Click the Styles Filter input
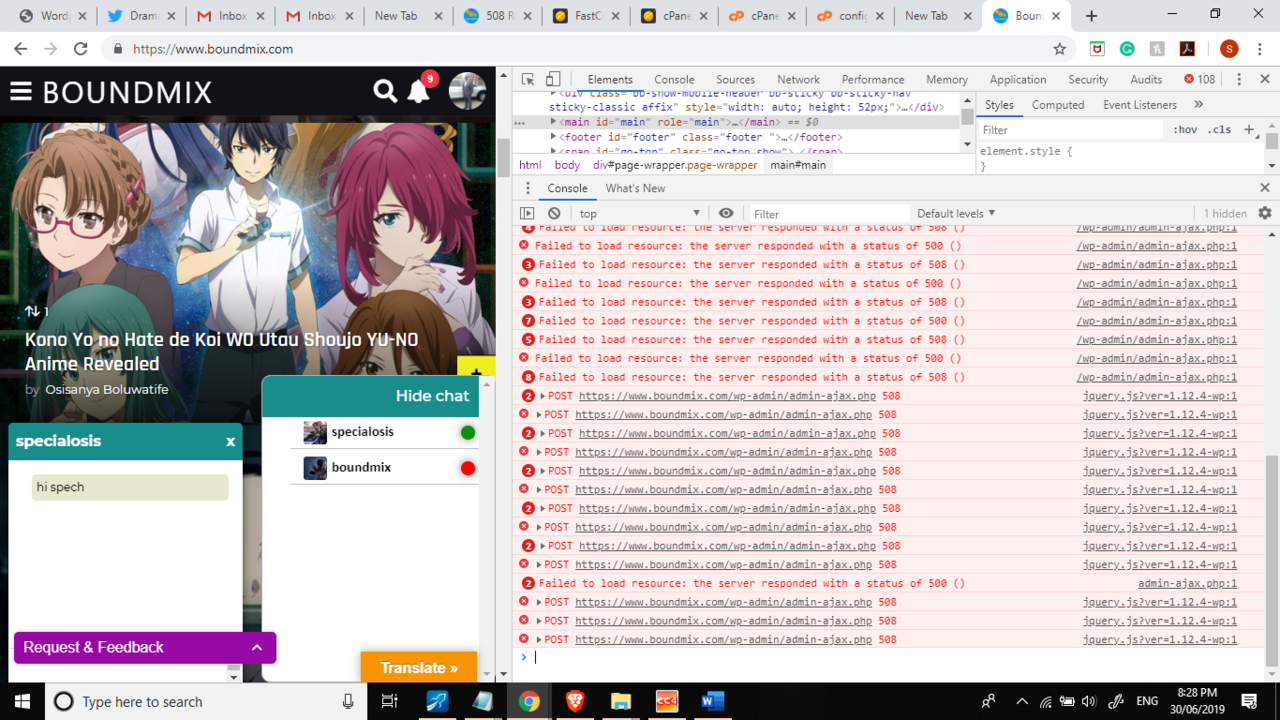Viewport: 1280px width, 720px height. point(1070,129)
